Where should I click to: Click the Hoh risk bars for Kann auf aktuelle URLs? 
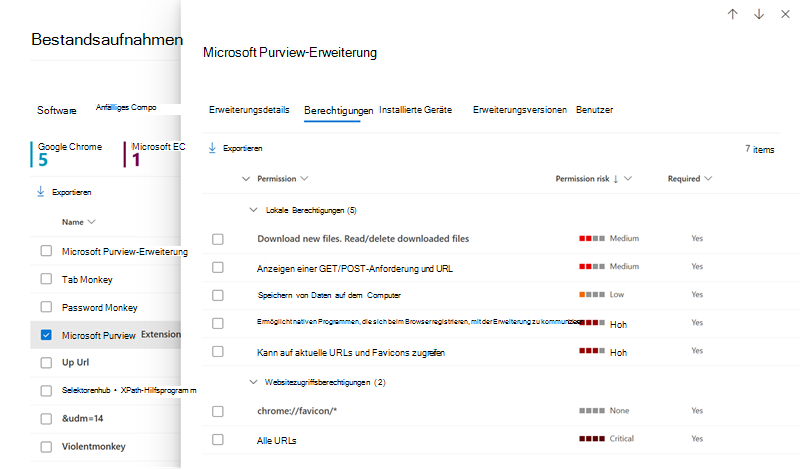pyautogui.click(x=592, y=351)
